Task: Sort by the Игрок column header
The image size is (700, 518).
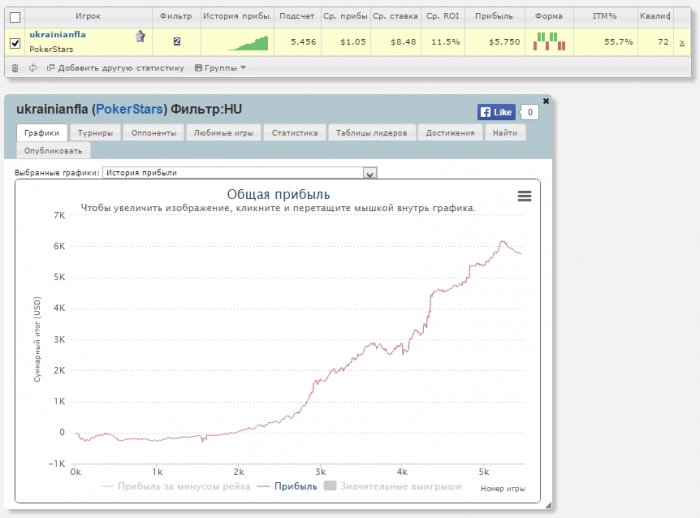Action: point(88,16)
